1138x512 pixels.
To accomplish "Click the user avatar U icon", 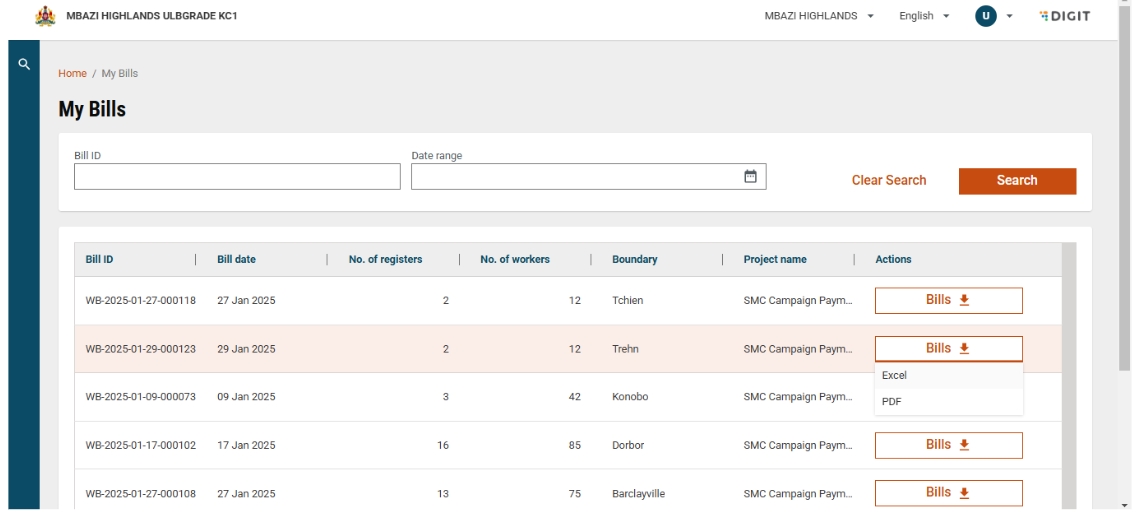I will coord(986,16).
